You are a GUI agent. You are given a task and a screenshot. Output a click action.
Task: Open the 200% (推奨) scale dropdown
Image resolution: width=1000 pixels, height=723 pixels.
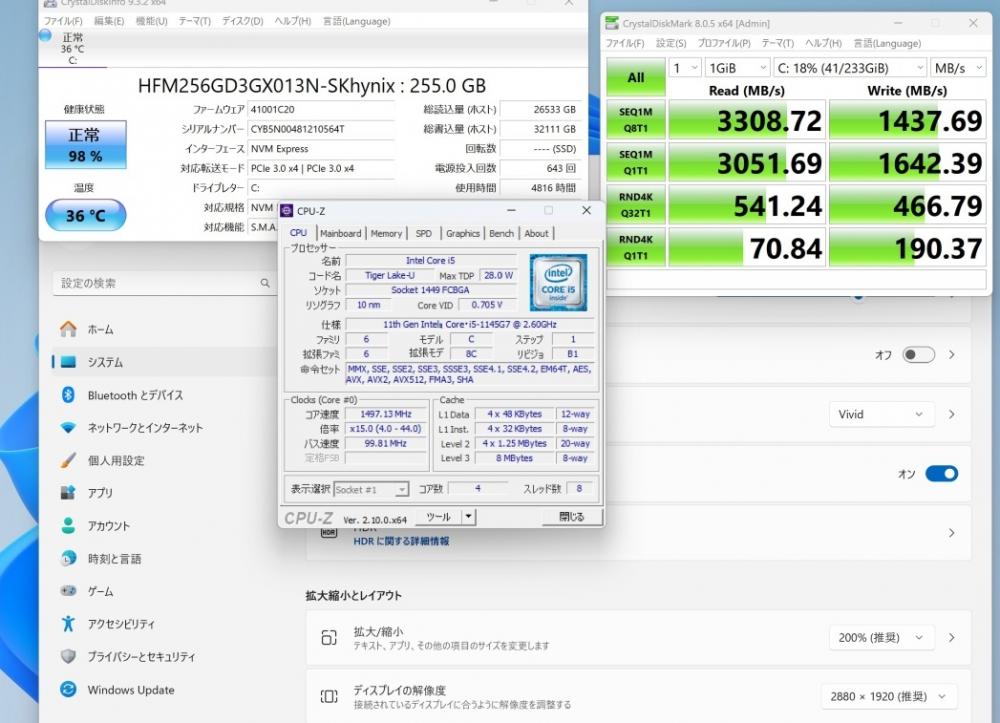[880, 638]
